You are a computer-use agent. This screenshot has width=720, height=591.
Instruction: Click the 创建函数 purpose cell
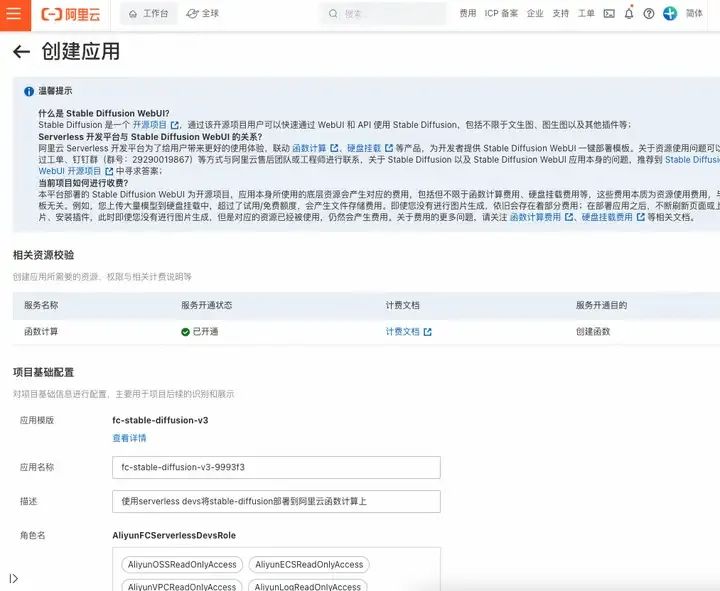tap(593, 332)
